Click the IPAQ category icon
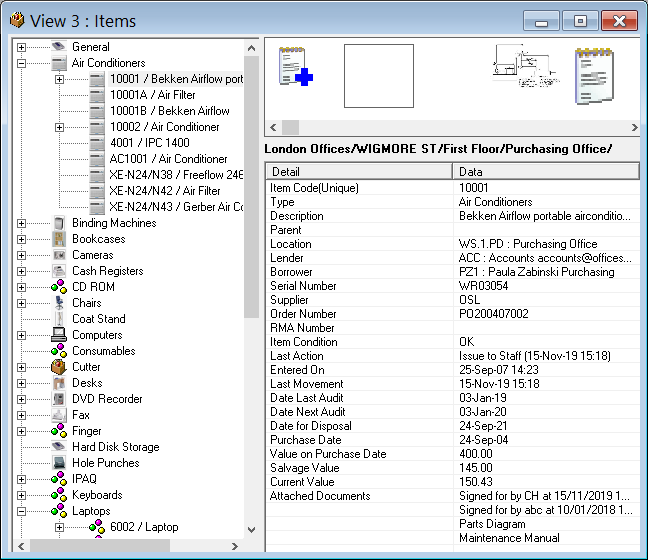This screenshot has height=560, width=648. 59,479
